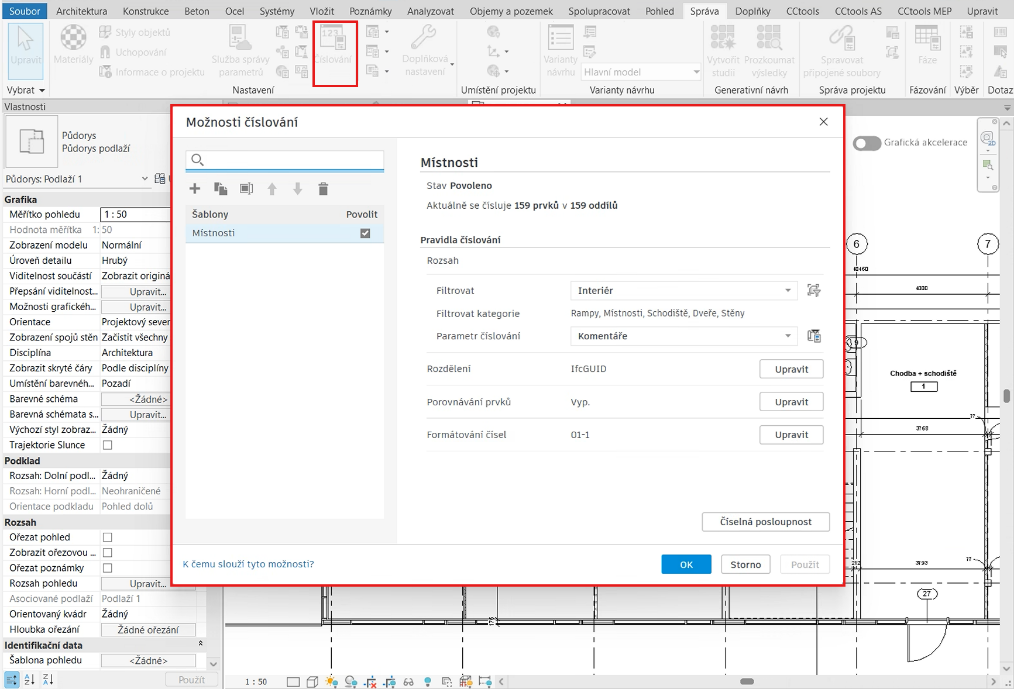Click the sun path icon in view bar
Image resolution: width=1014 pixels, height=689 pixels.
tap(333, 682)
